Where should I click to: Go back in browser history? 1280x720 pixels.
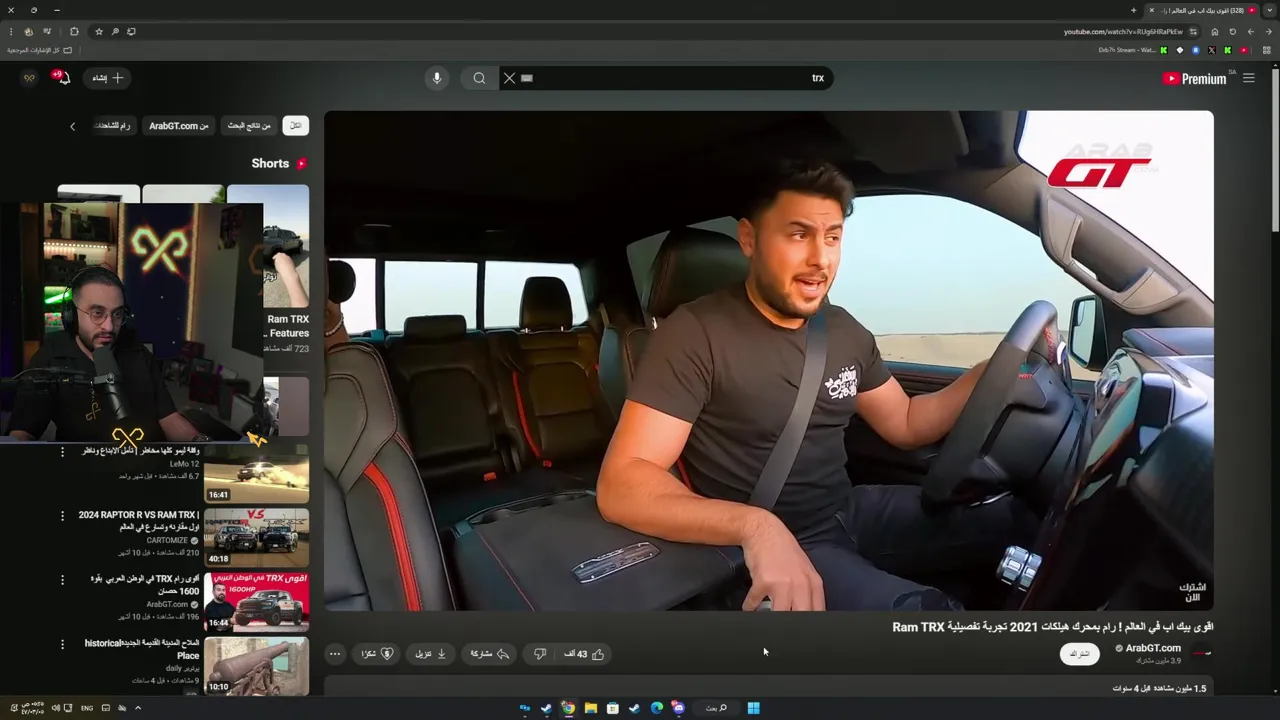(1268, 31)
